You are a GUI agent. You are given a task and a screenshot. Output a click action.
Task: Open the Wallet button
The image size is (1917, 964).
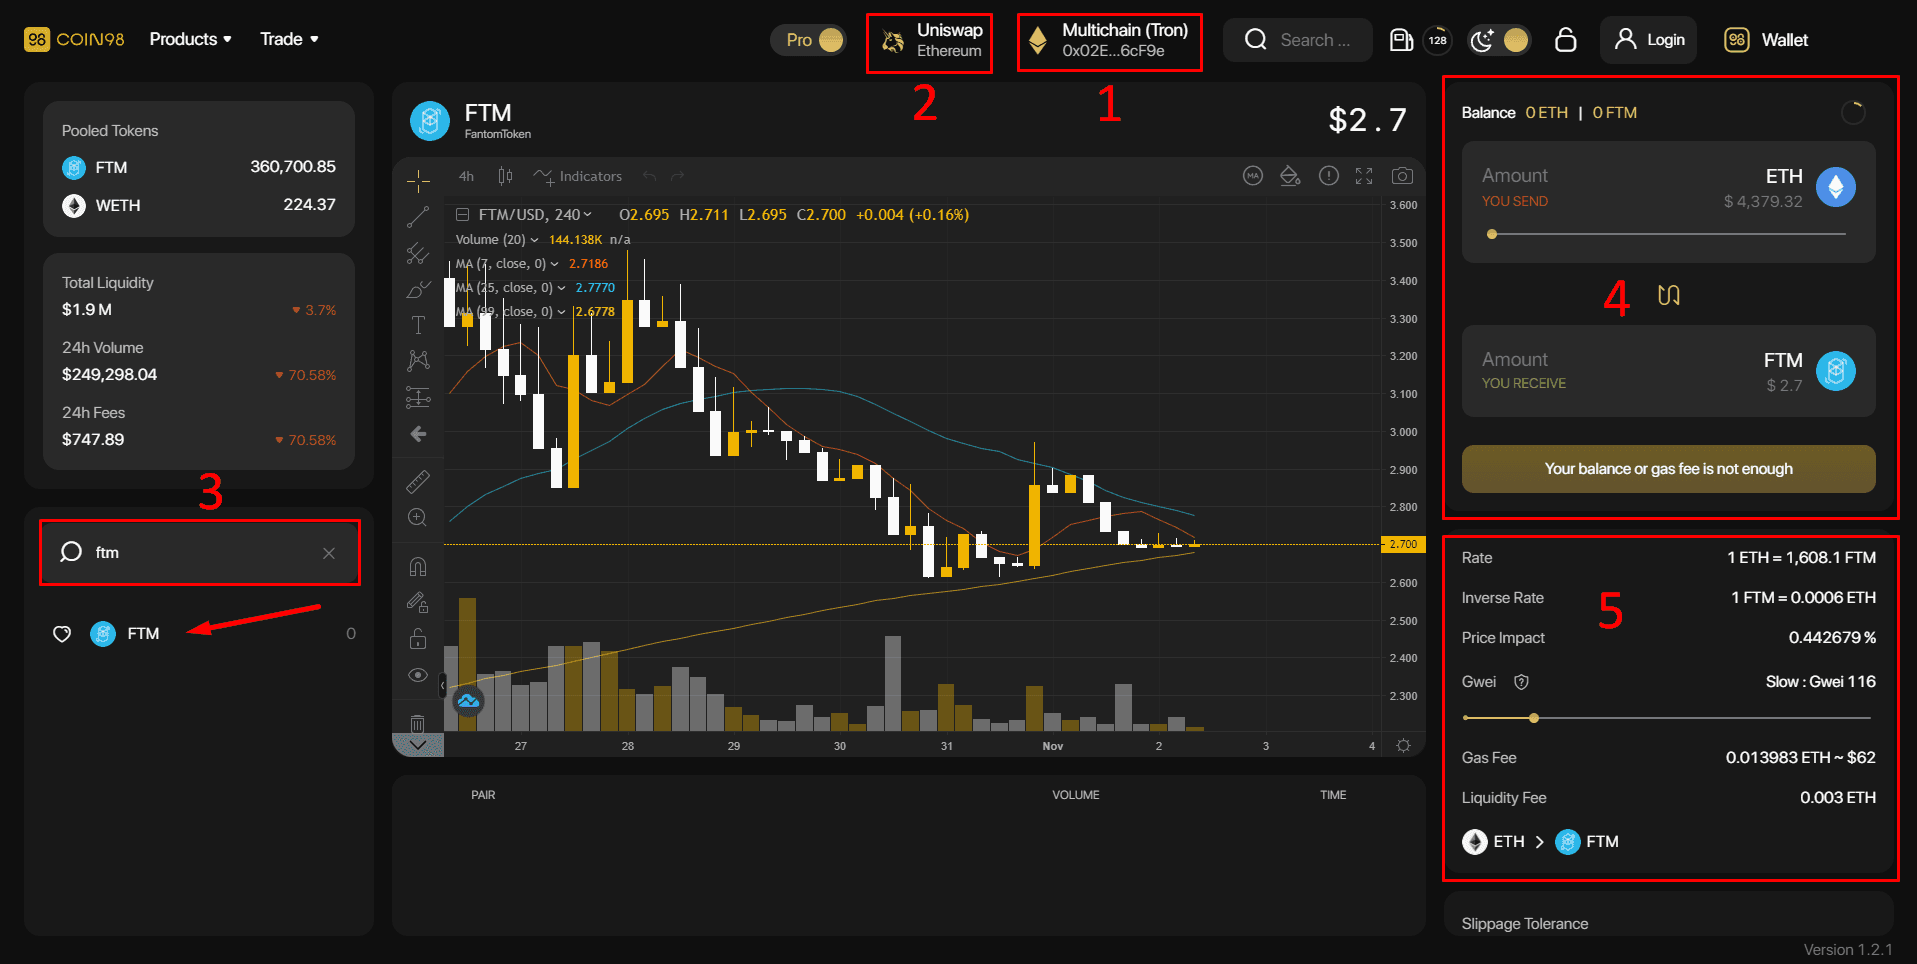(1766, 40)
